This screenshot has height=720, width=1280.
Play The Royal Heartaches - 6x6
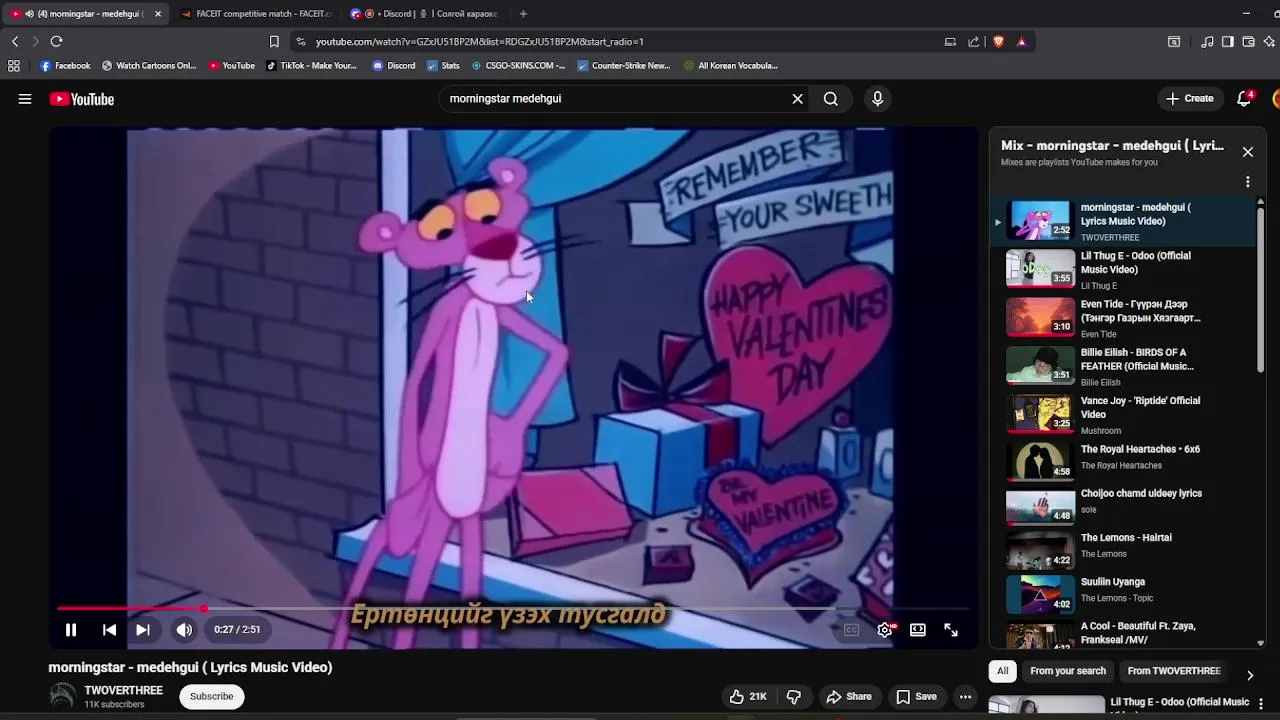tap(1124, 463)
